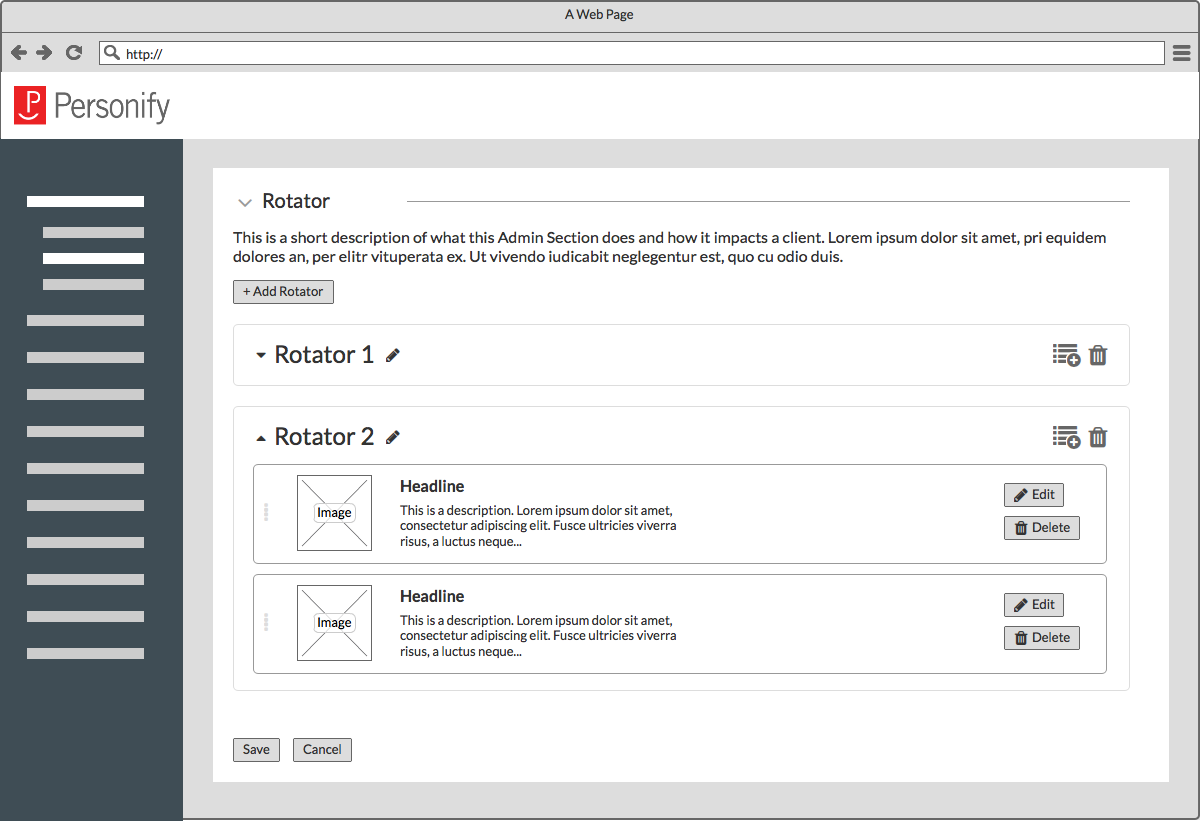This screenshot has height=821, width=1200.
Task: Save the rotator changes
Action: click(x=256, y=750)
